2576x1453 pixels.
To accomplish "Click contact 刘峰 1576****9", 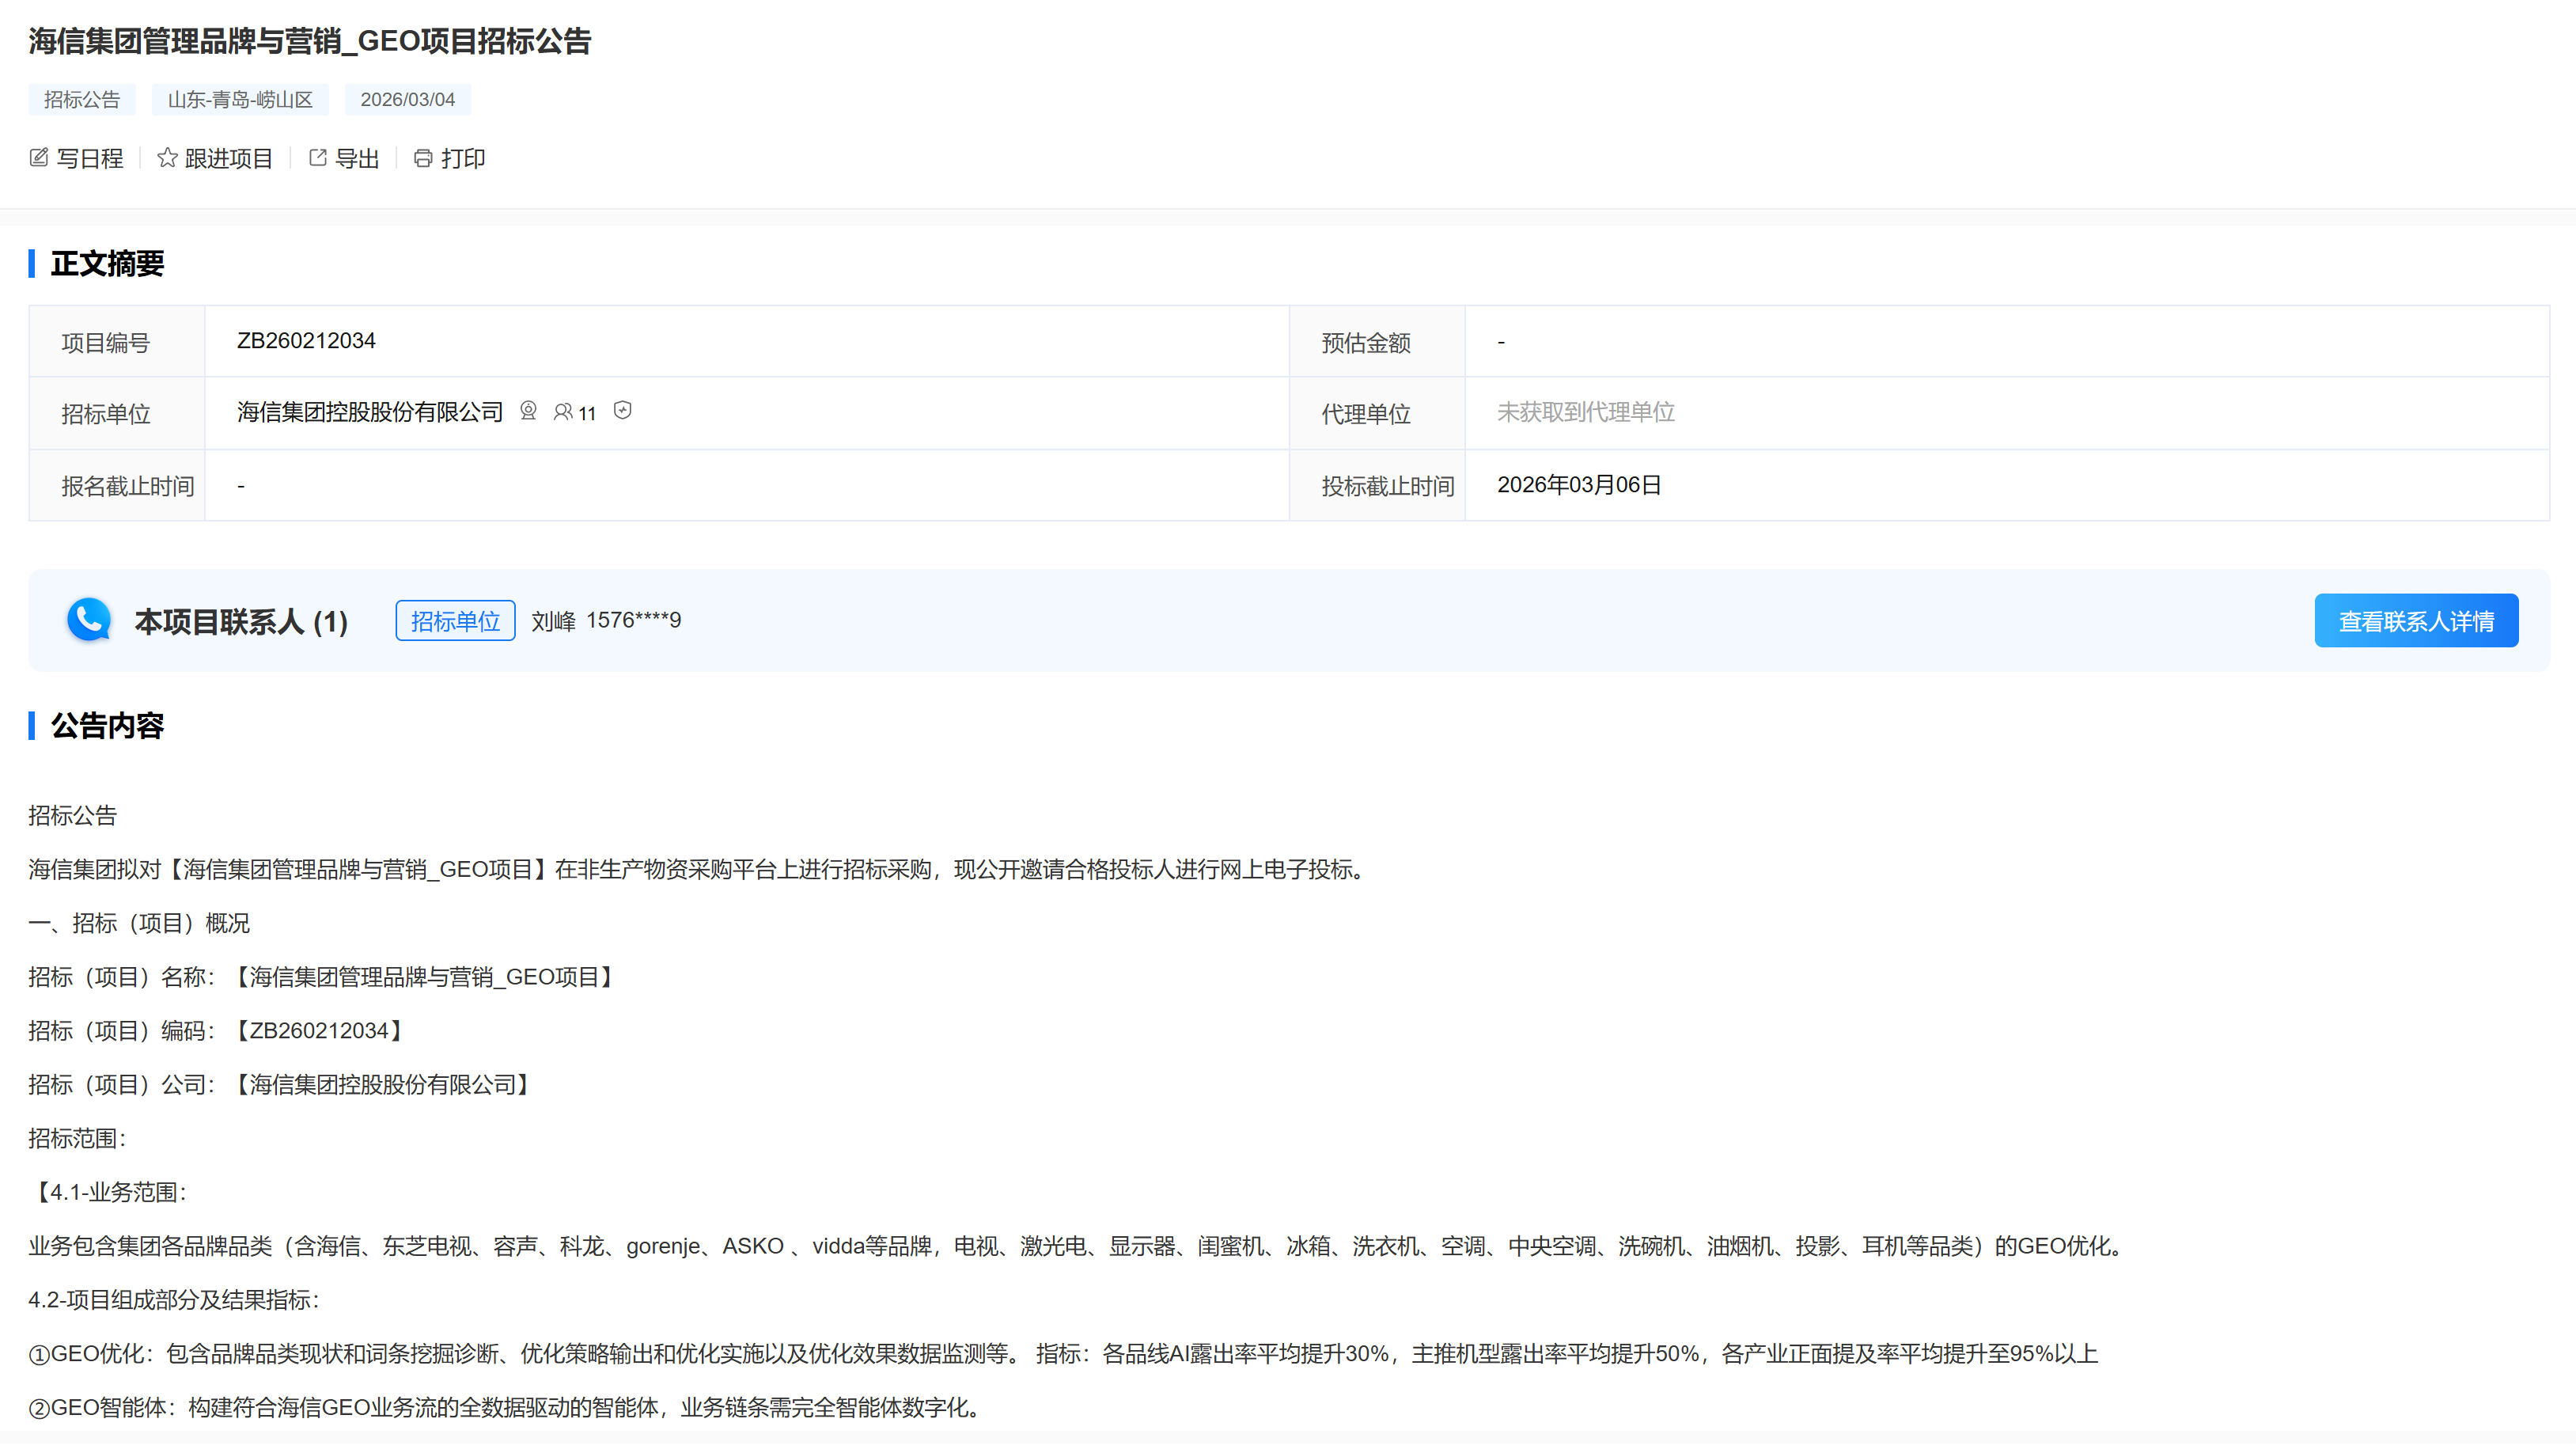I will point(606,621).
